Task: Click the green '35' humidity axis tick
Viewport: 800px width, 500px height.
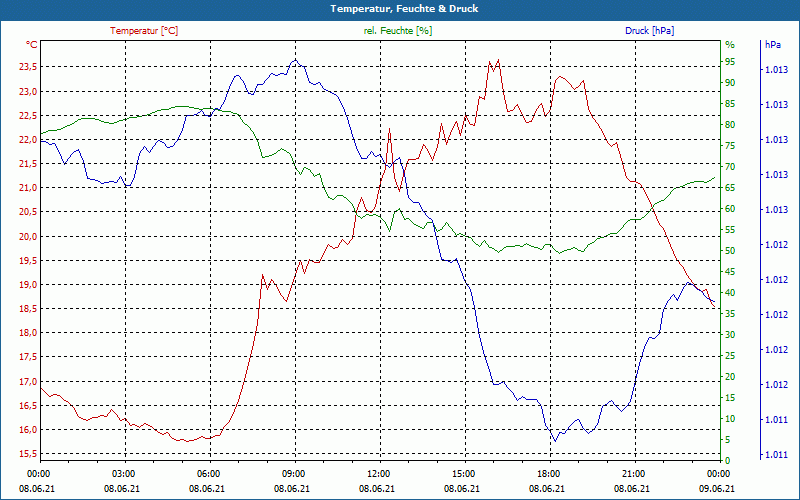Action: (730, 314)
